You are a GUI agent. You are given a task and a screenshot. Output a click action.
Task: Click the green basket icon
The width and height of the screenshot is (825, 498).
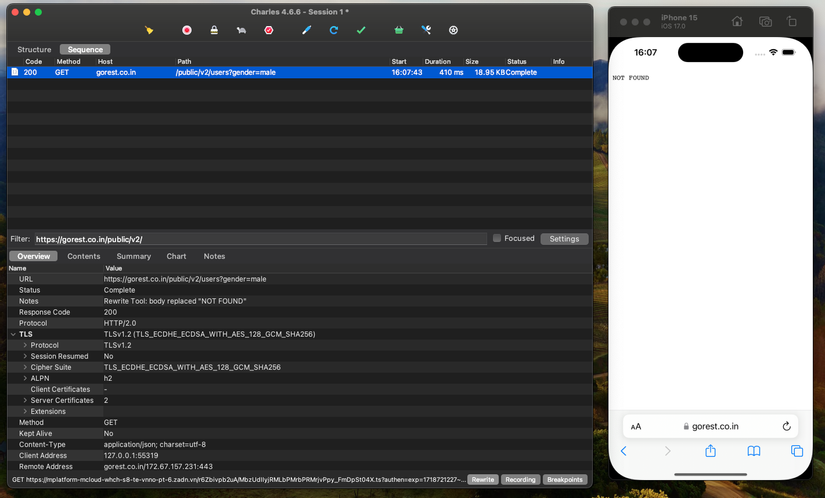click(399, 30)
